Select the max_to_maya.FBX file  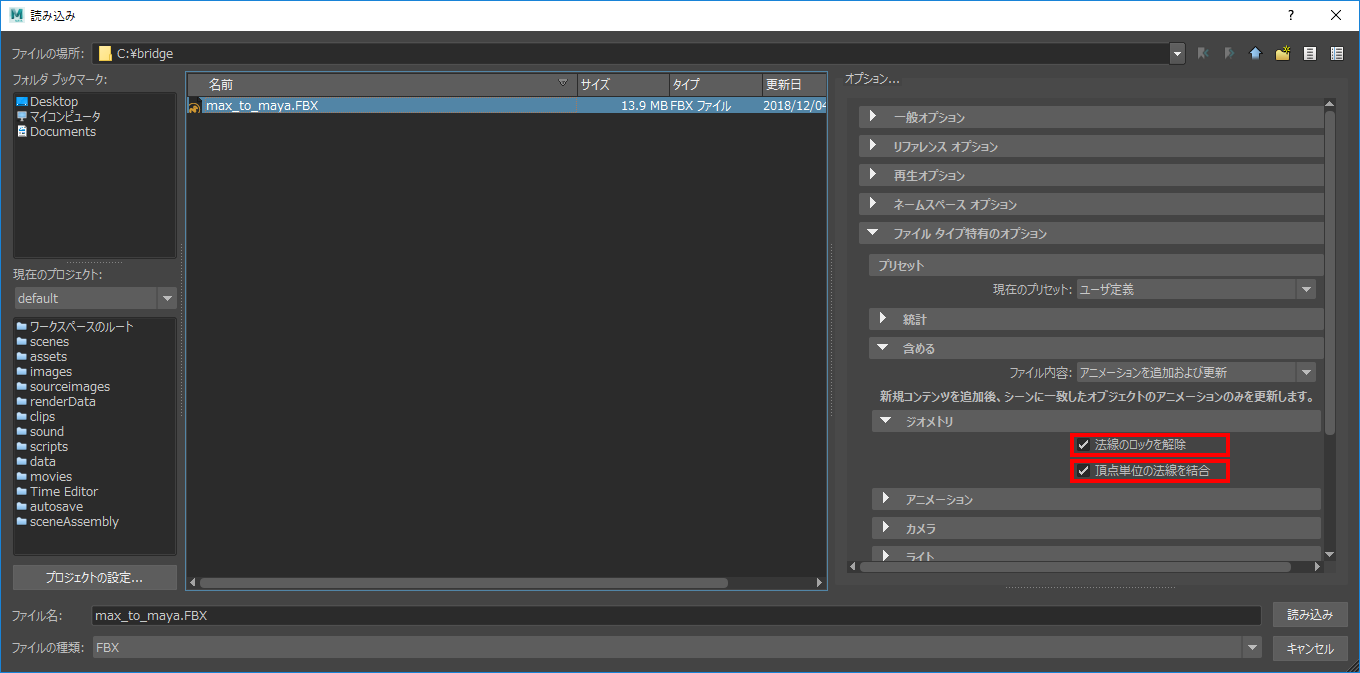[x=262, y=105]
